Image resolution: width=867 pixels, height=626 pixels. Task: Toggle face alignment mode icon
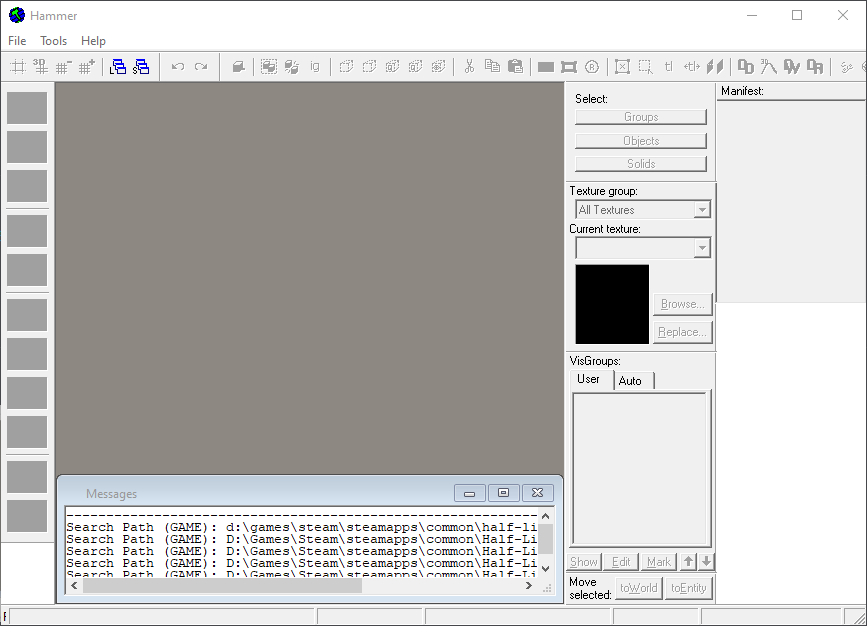(715, 67)
